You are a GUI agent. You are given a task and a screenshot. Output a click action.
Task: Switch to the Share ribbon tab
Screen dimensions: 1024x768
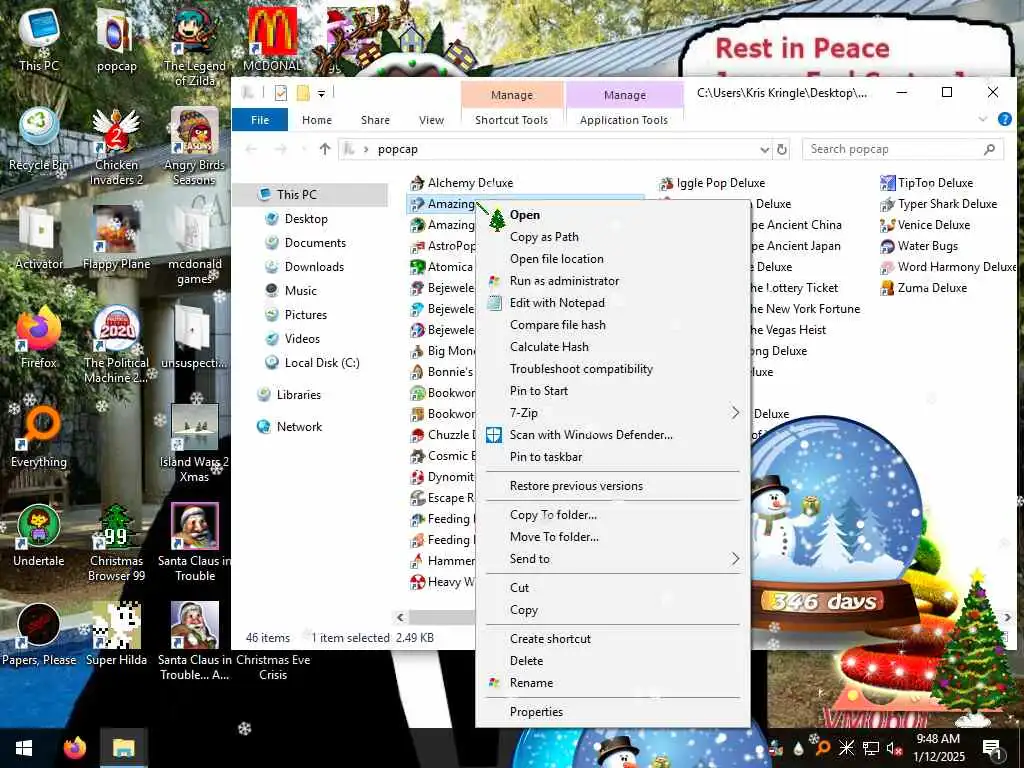click(x=375, y=120)
